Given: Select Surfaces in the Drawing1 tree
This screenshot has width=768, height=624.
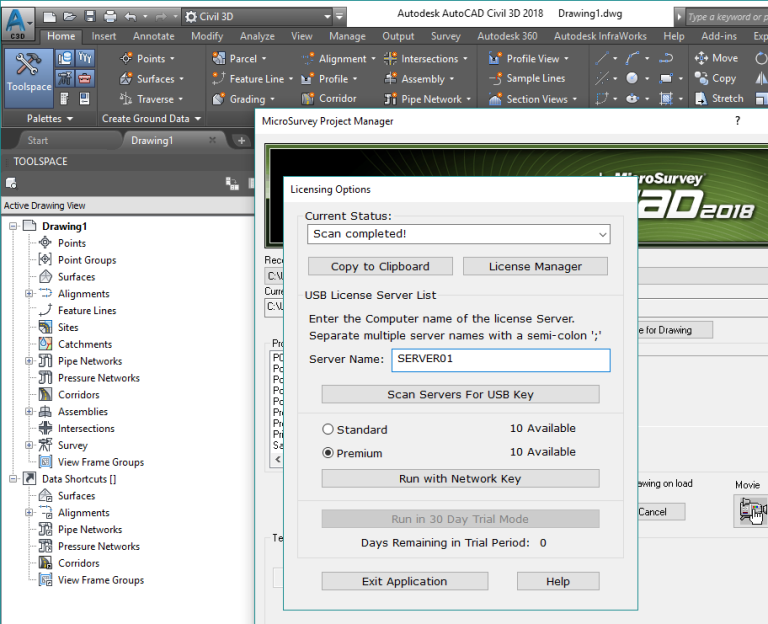Looking at the screenshot, I should tap(76, 277).
